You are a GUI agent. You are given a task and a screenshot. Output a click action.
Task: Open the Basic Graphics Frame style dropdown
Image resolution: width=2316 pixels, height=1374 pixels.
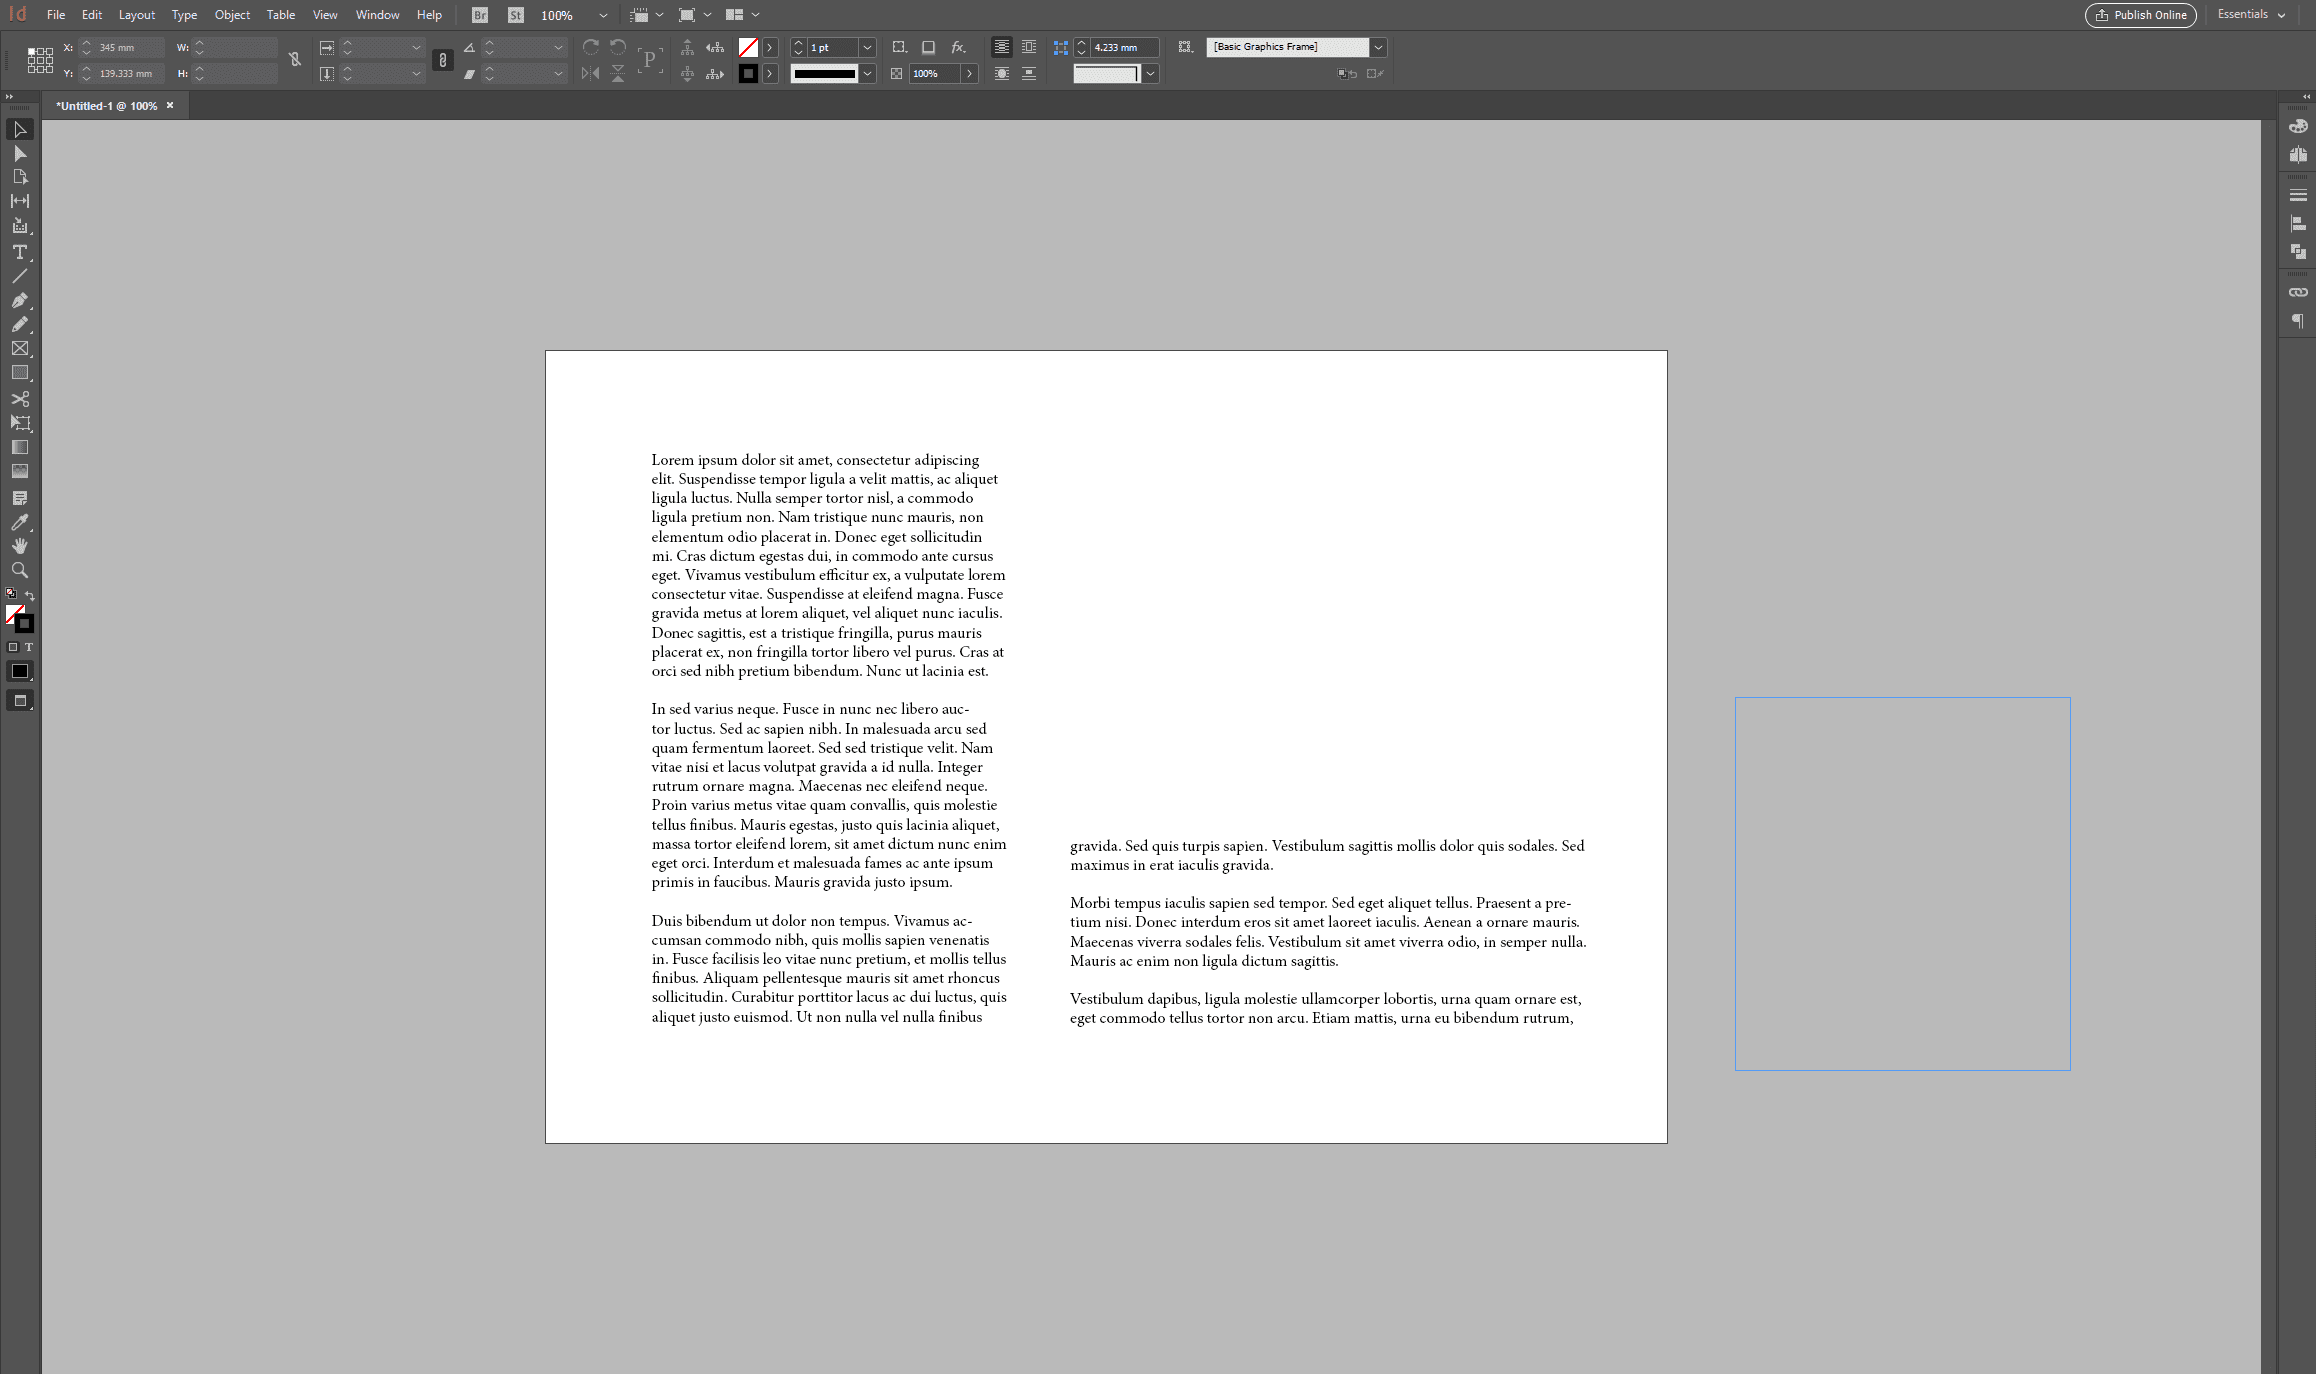click(1378, 47)
